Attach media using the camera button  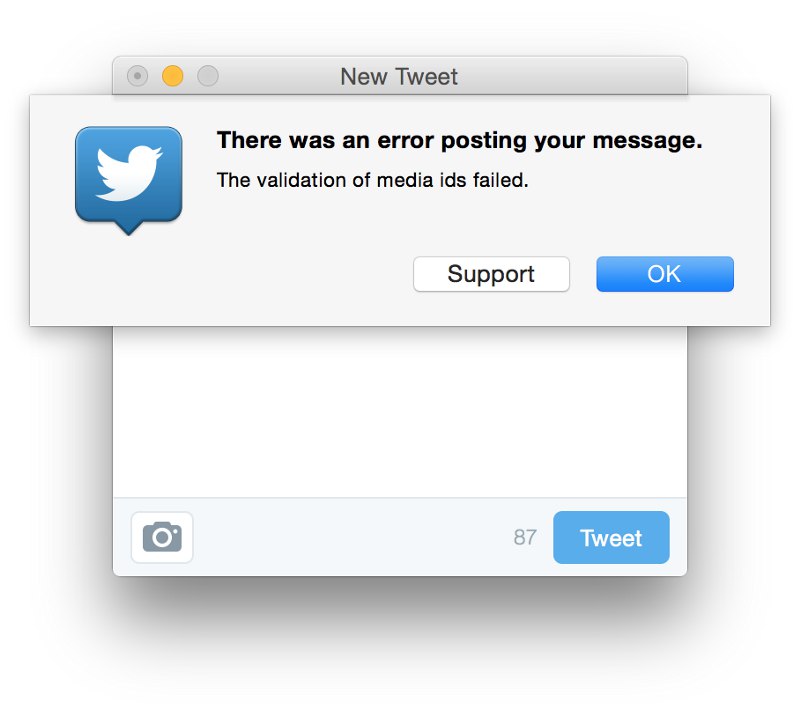pyautogui.click(x=162, y=537)
